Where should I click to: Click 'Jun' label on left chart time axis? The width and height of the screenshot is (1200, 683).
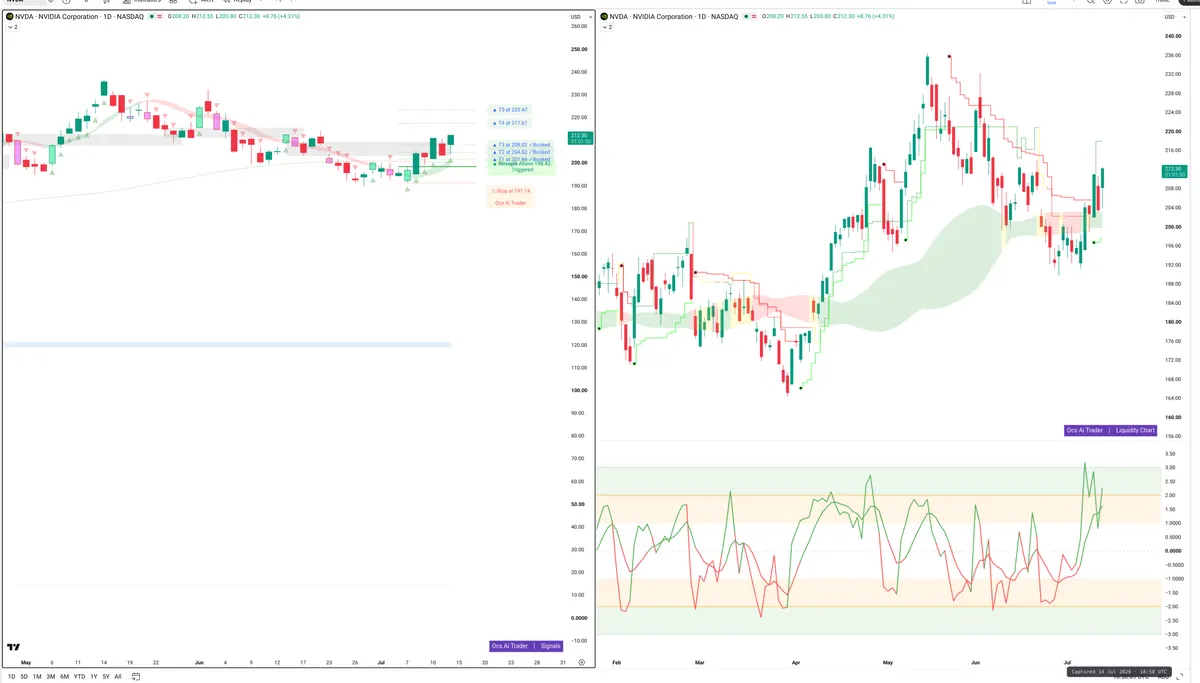pyautogui.click(x=199, y=663)
